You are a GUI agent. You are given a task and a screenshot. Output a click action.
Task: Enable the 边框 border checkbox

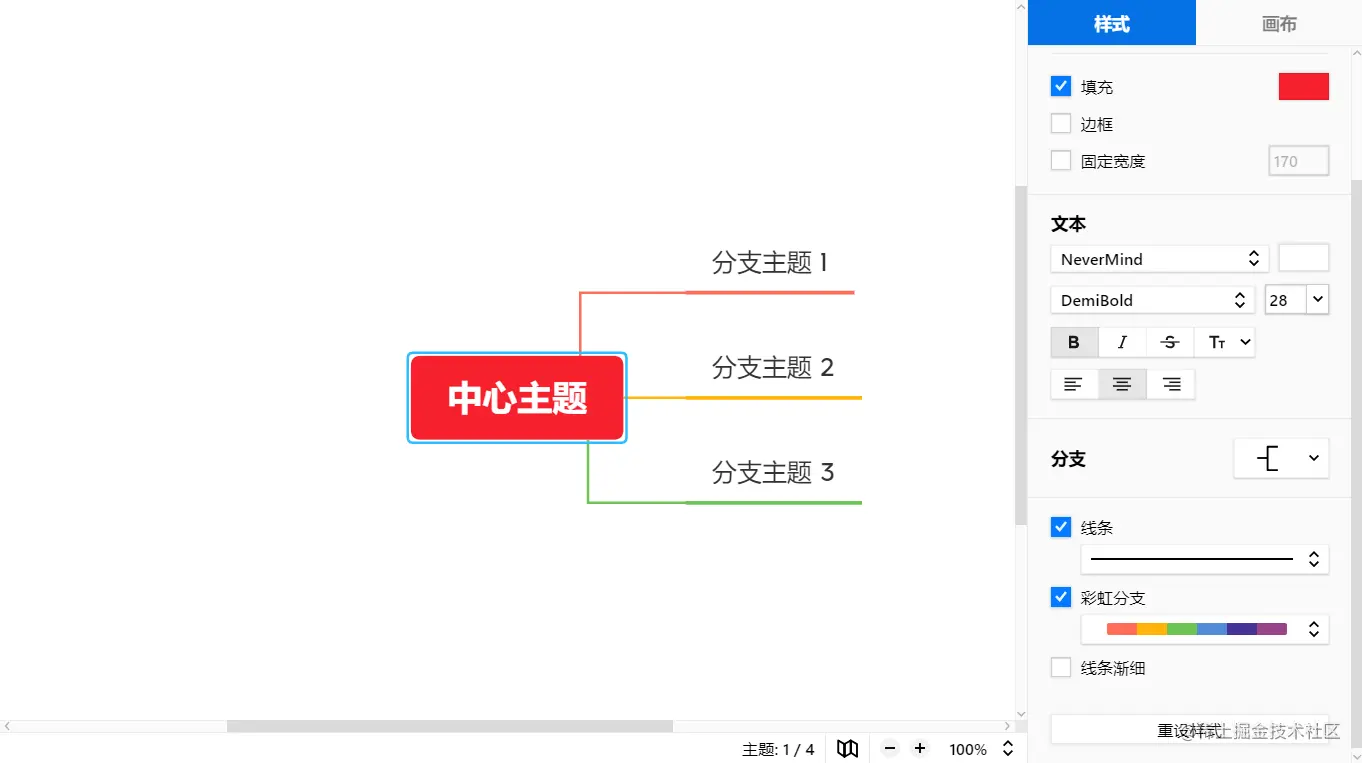(1061, 123)
